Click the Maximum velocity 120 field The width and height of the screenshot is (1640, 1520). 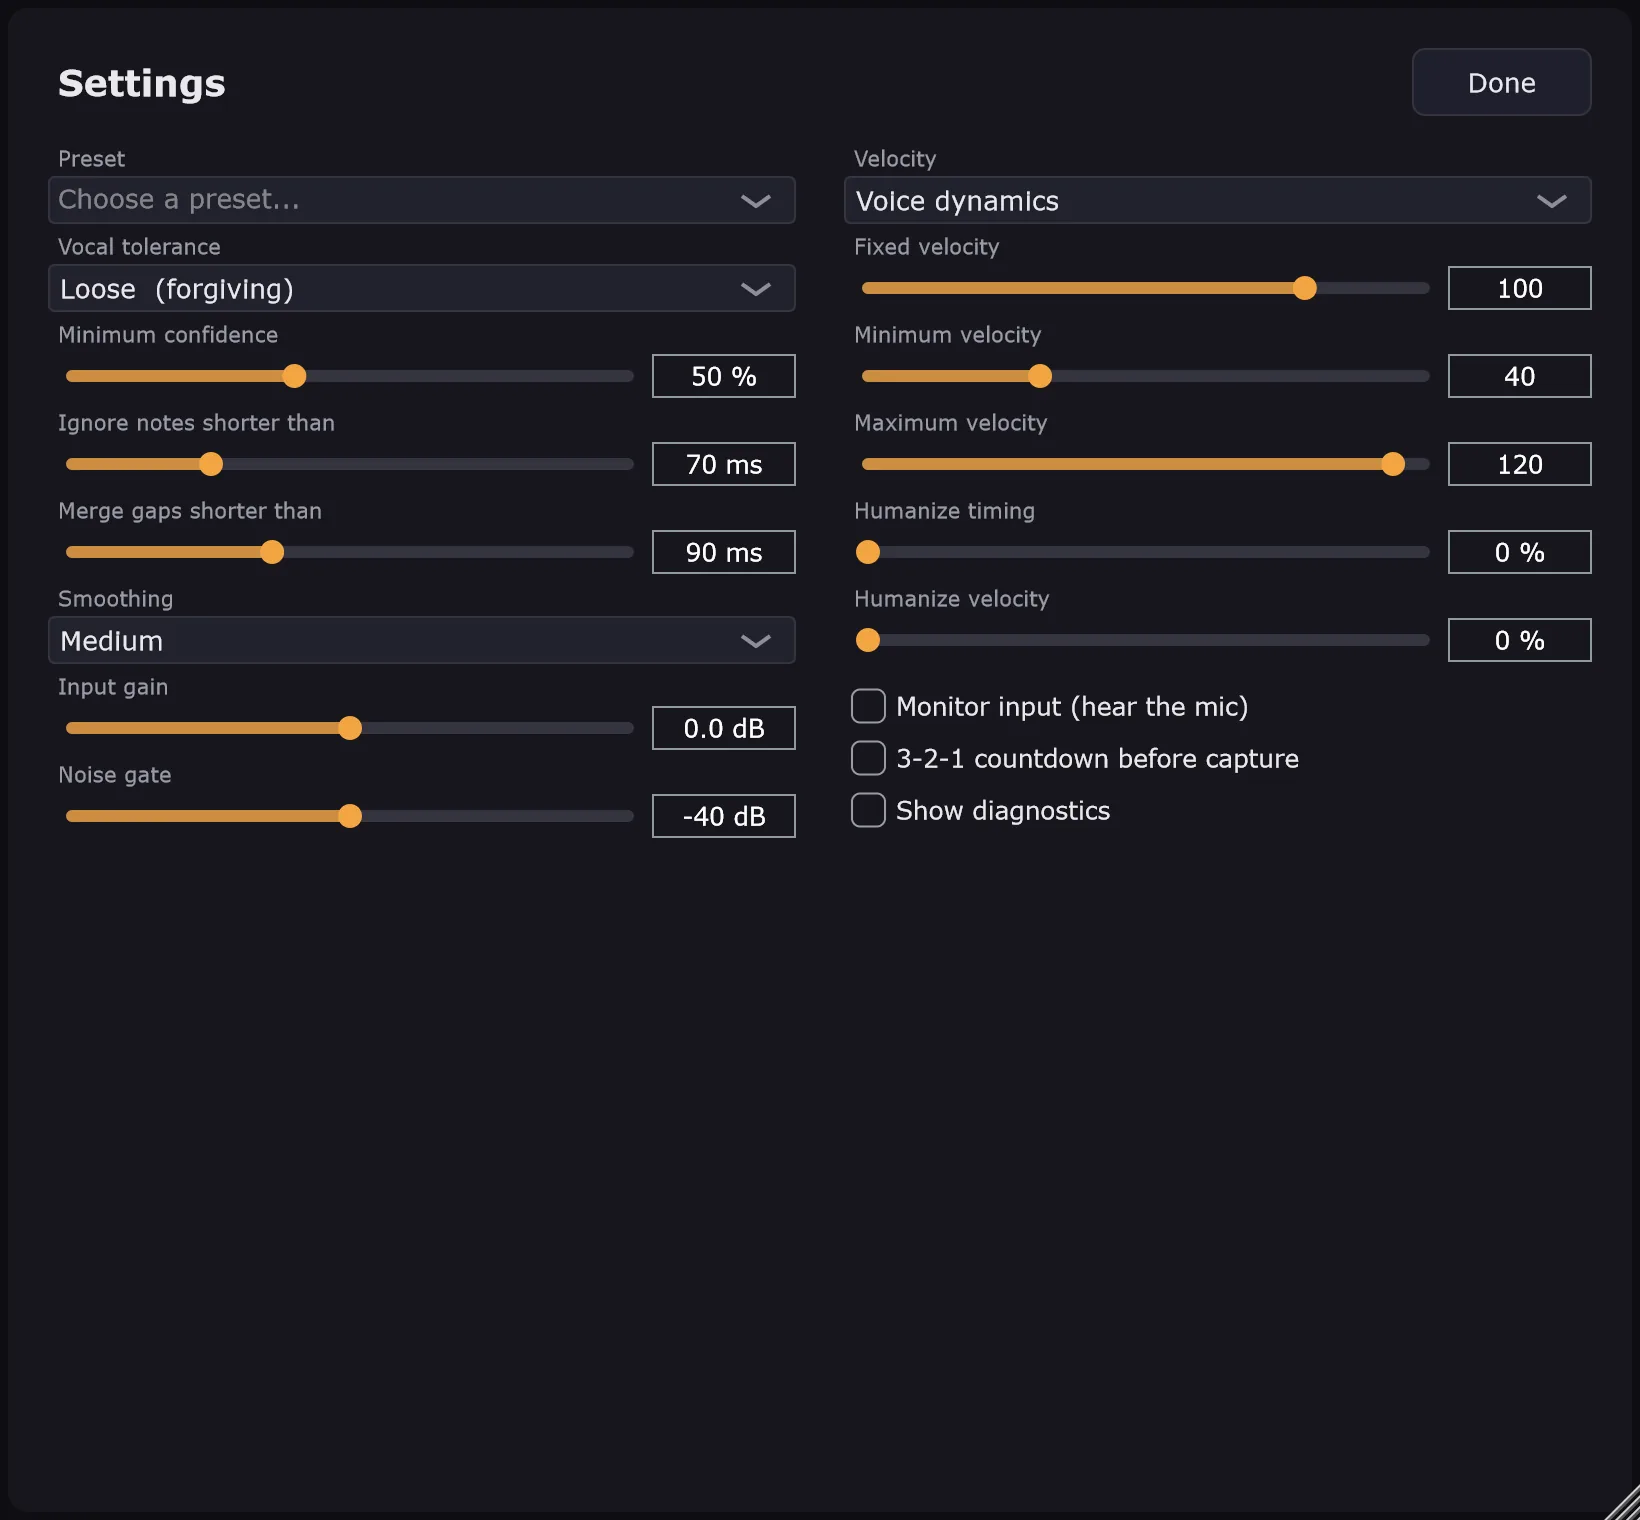1520,464
